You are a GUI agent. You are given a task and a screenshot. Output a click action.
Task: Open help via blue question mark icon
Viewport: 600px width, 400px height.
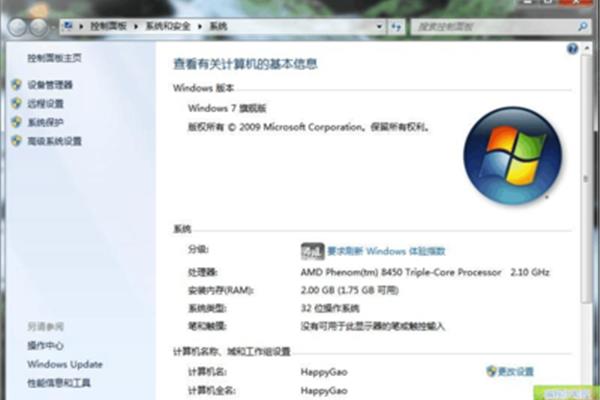(572, 49)
